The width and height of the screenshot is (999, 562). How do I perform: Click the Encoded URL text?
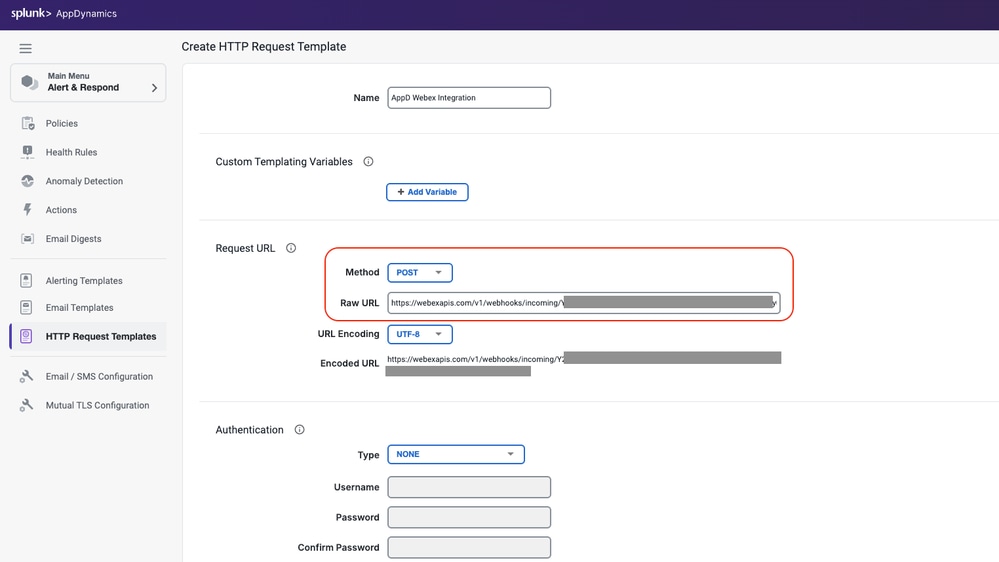(584, 364)
